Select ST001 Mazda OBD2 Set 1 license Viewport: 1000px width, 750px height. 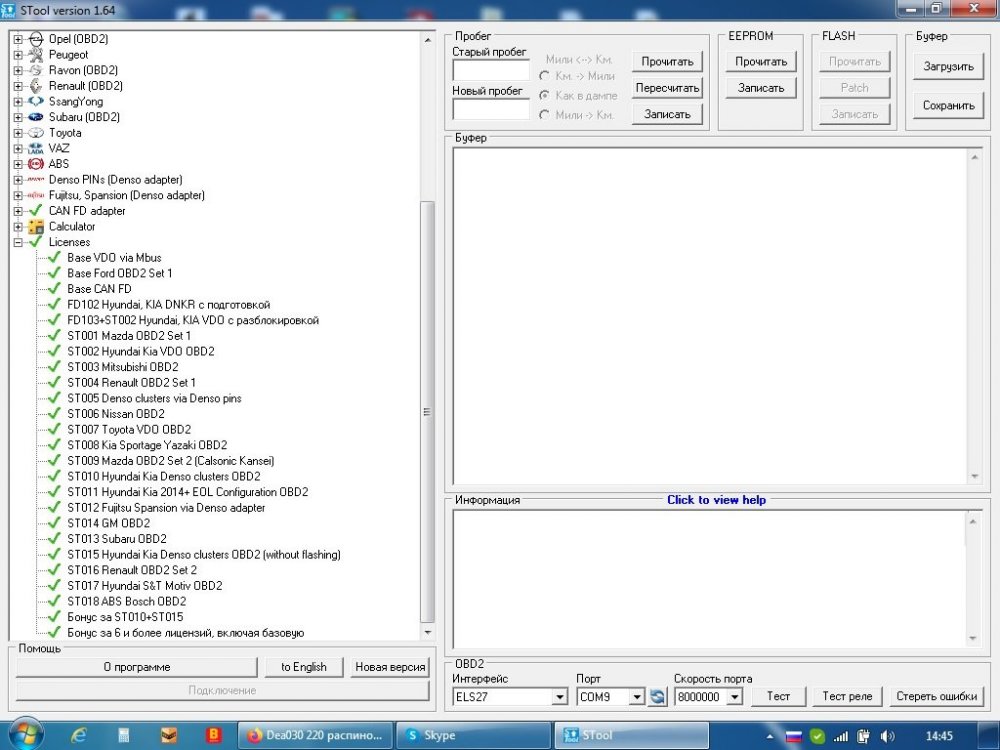(129, 335)
